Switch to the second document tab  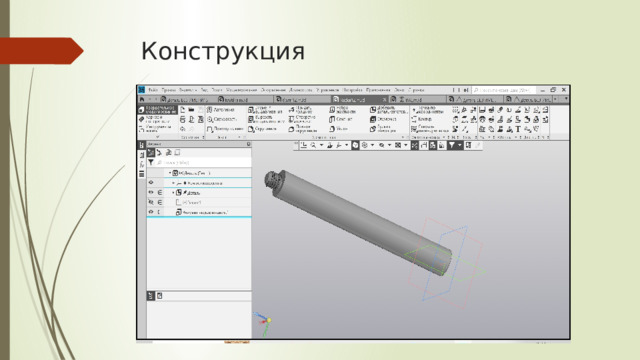coord(244,99)
